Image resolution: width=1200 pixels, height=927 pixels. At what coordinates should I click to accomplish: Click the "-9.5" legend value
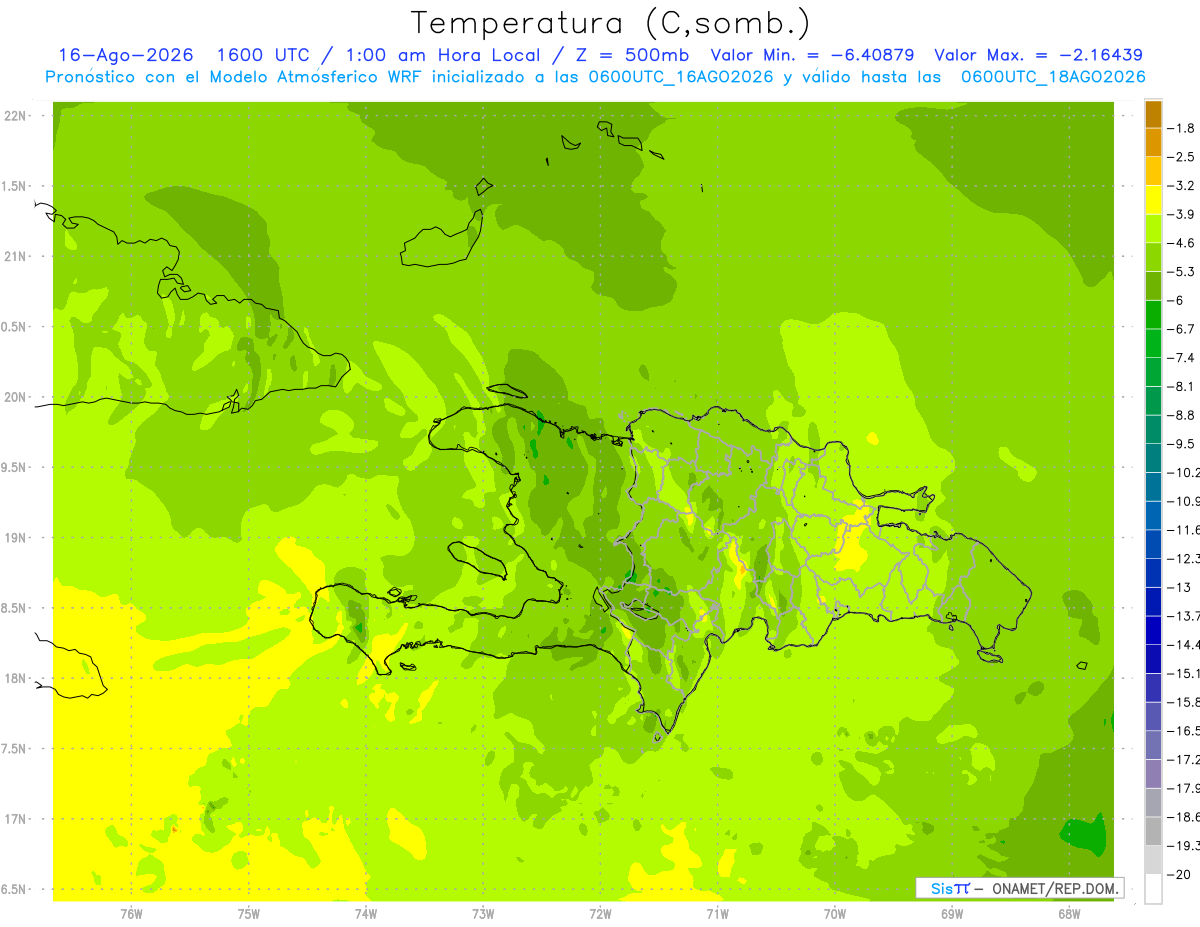1183,443
